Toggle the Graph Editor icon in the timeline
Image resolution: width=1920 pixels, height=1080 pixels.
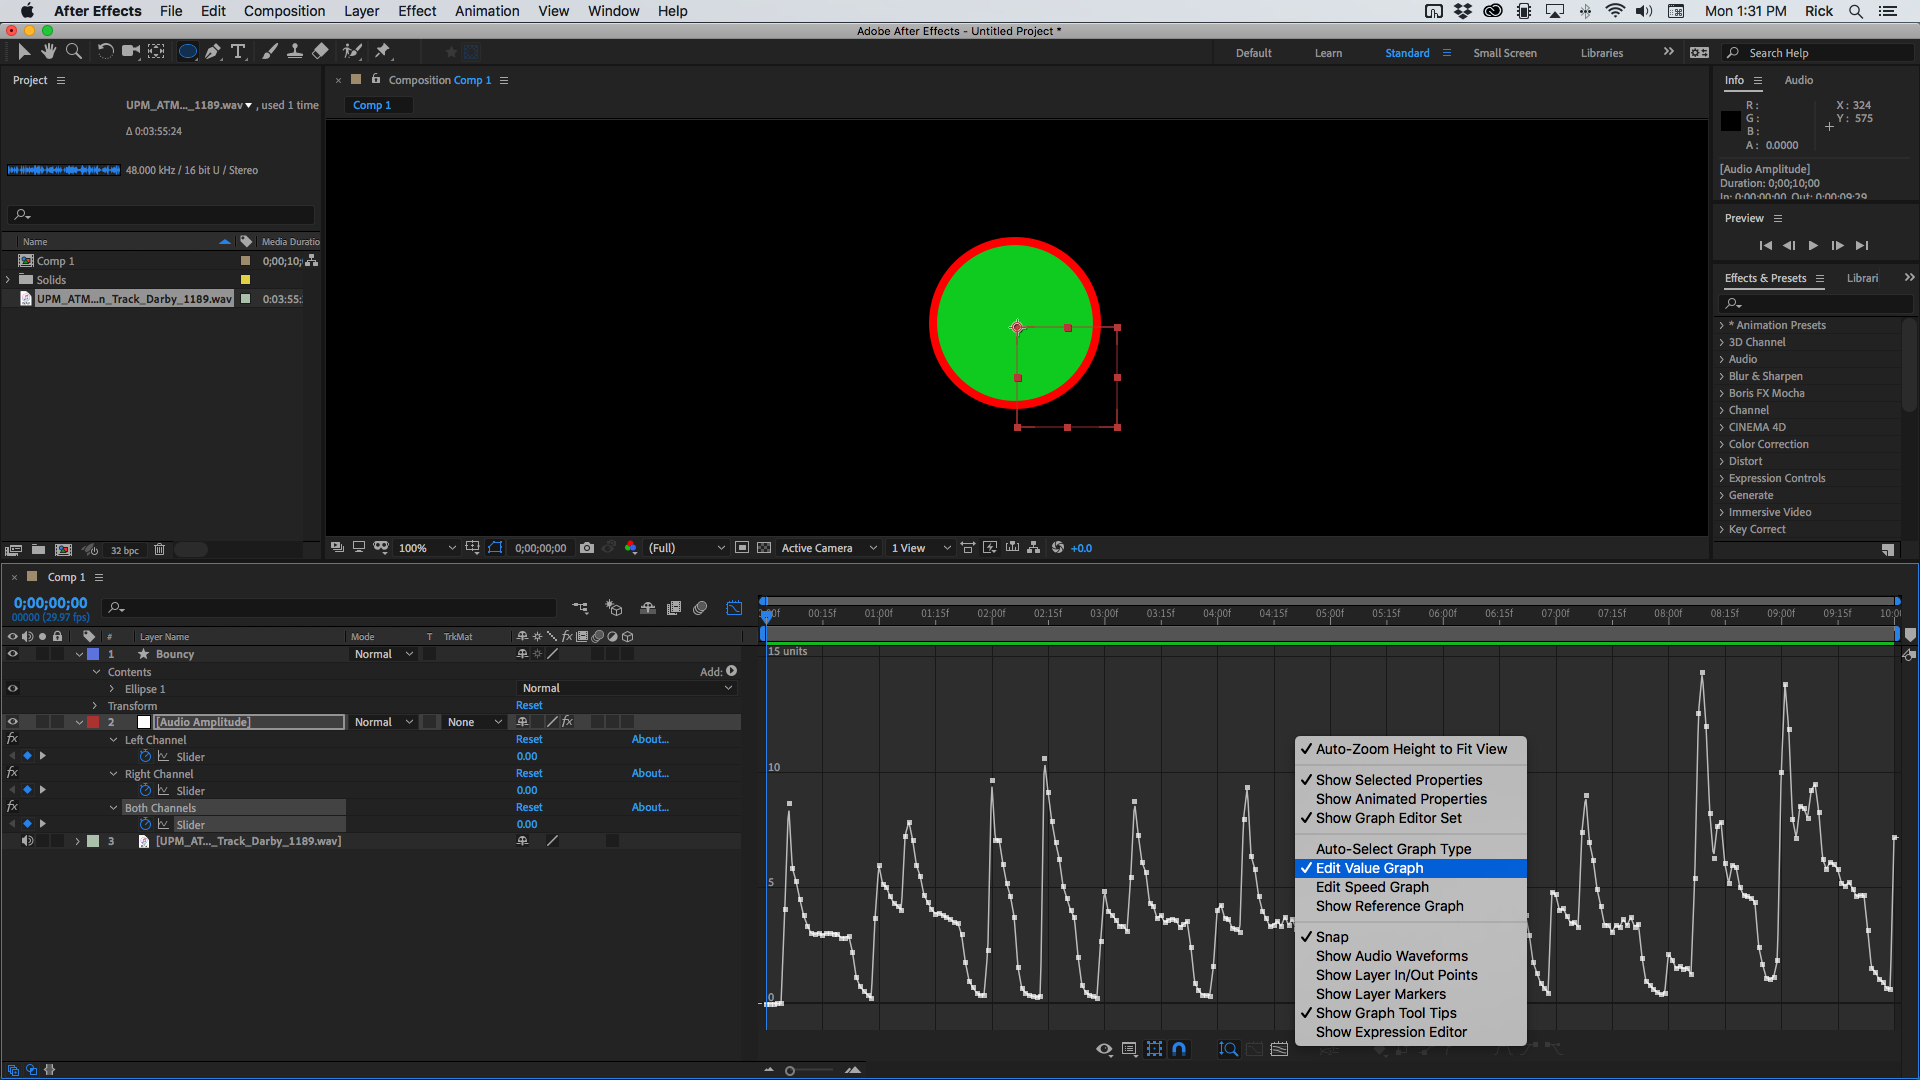tap(734, 607)
